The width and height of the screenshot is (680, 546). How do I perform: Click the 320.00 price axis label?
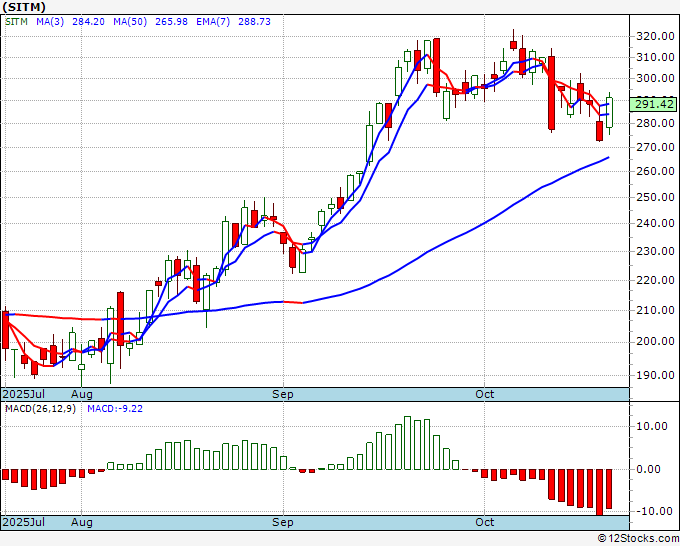click(655, 36)
